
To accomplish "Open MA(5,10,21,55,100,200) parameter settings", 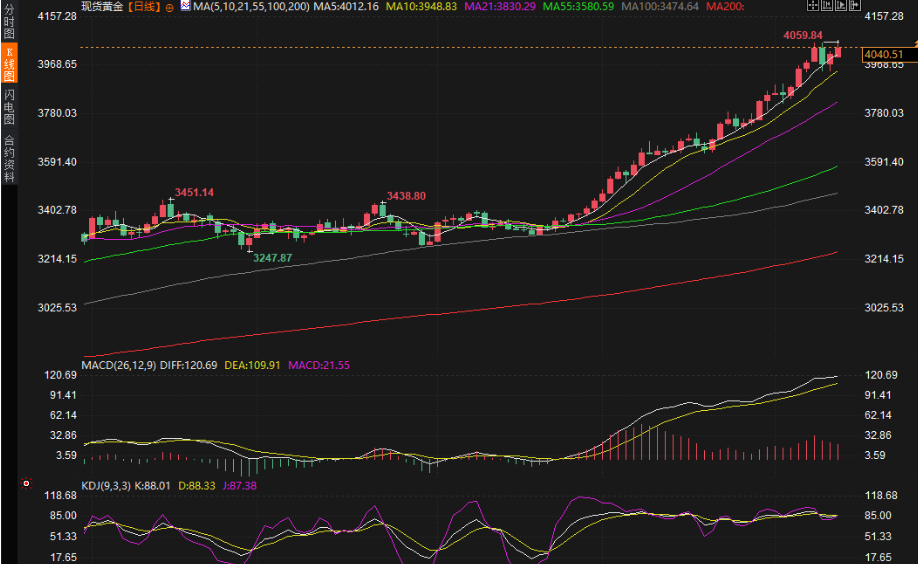I will tap(251, 7).
